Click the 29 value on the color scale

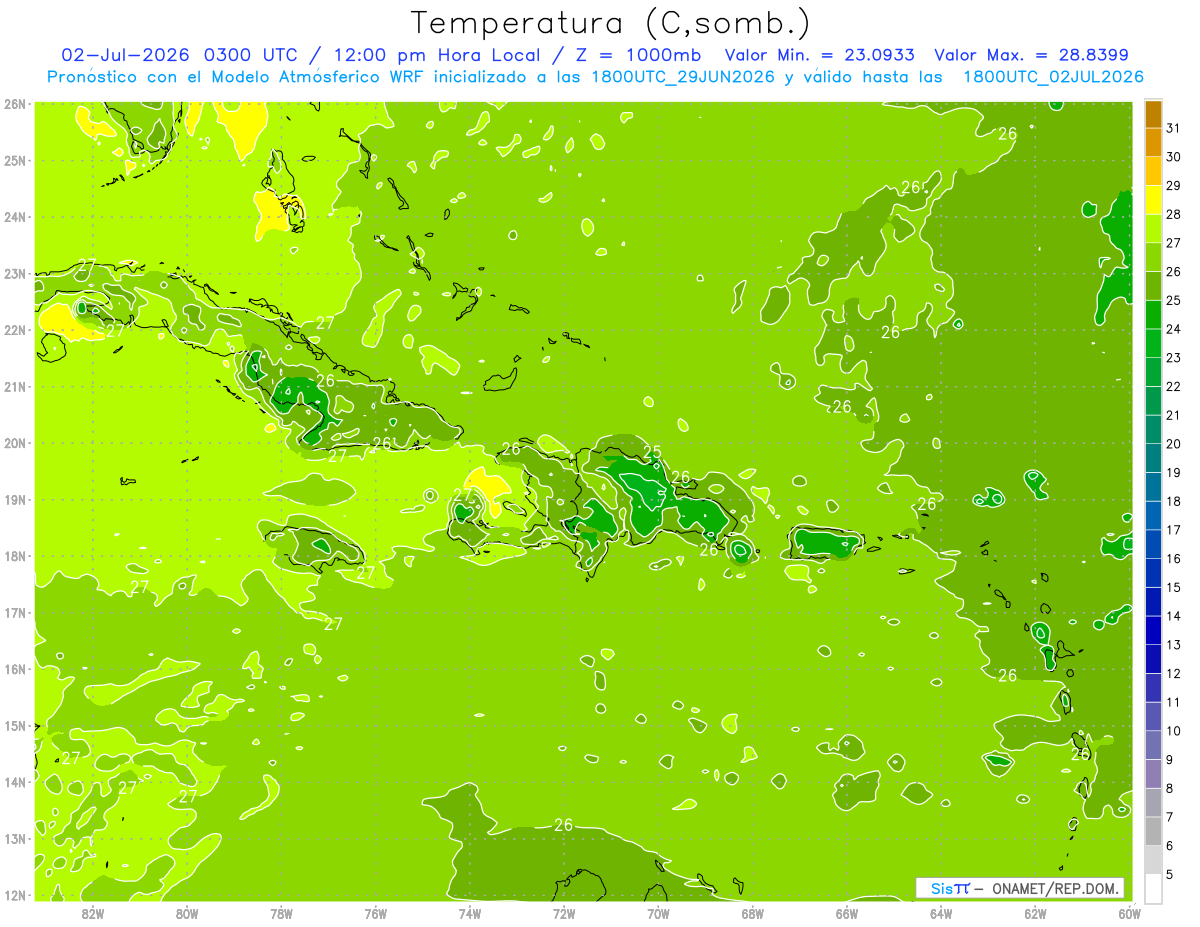(1173, 186)
